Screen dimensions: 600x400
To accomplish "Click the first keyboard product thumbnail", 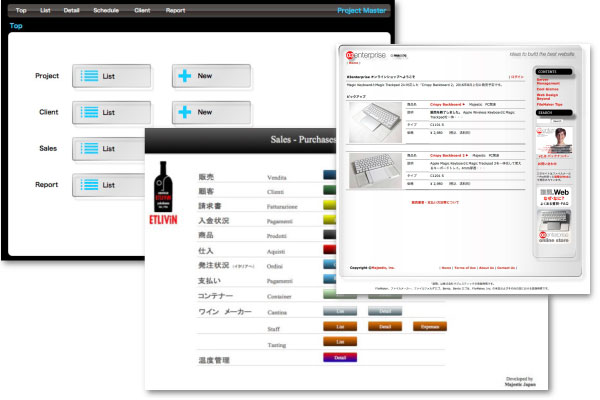I will click(x=375, y=122).
